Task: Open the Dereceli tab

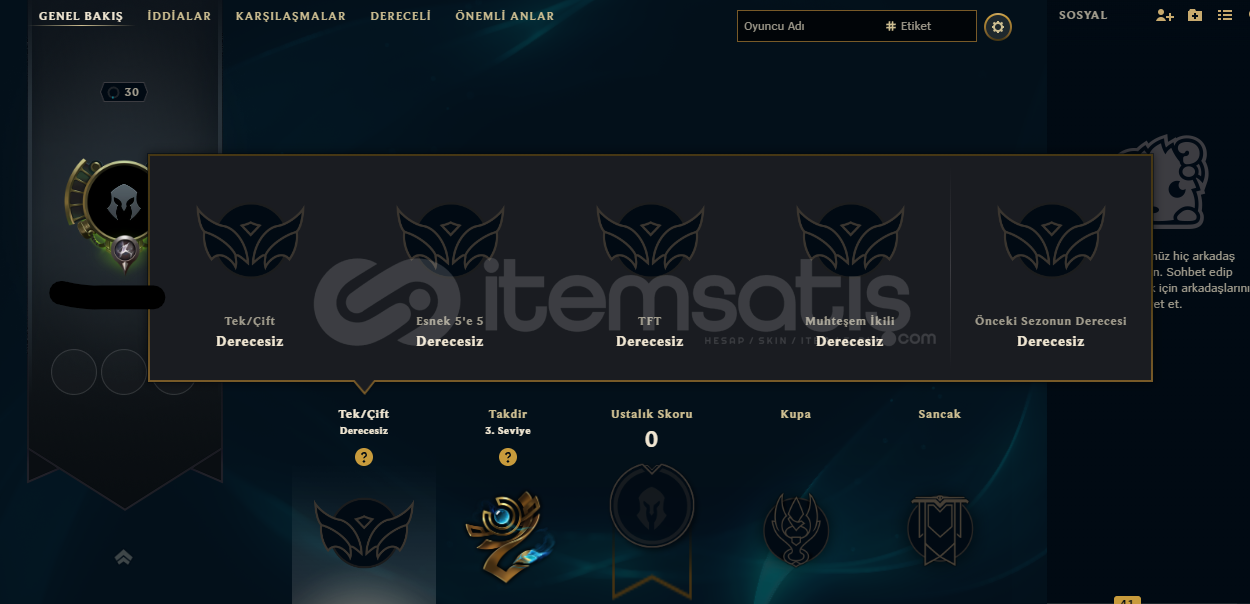Action: pos(400,16)
